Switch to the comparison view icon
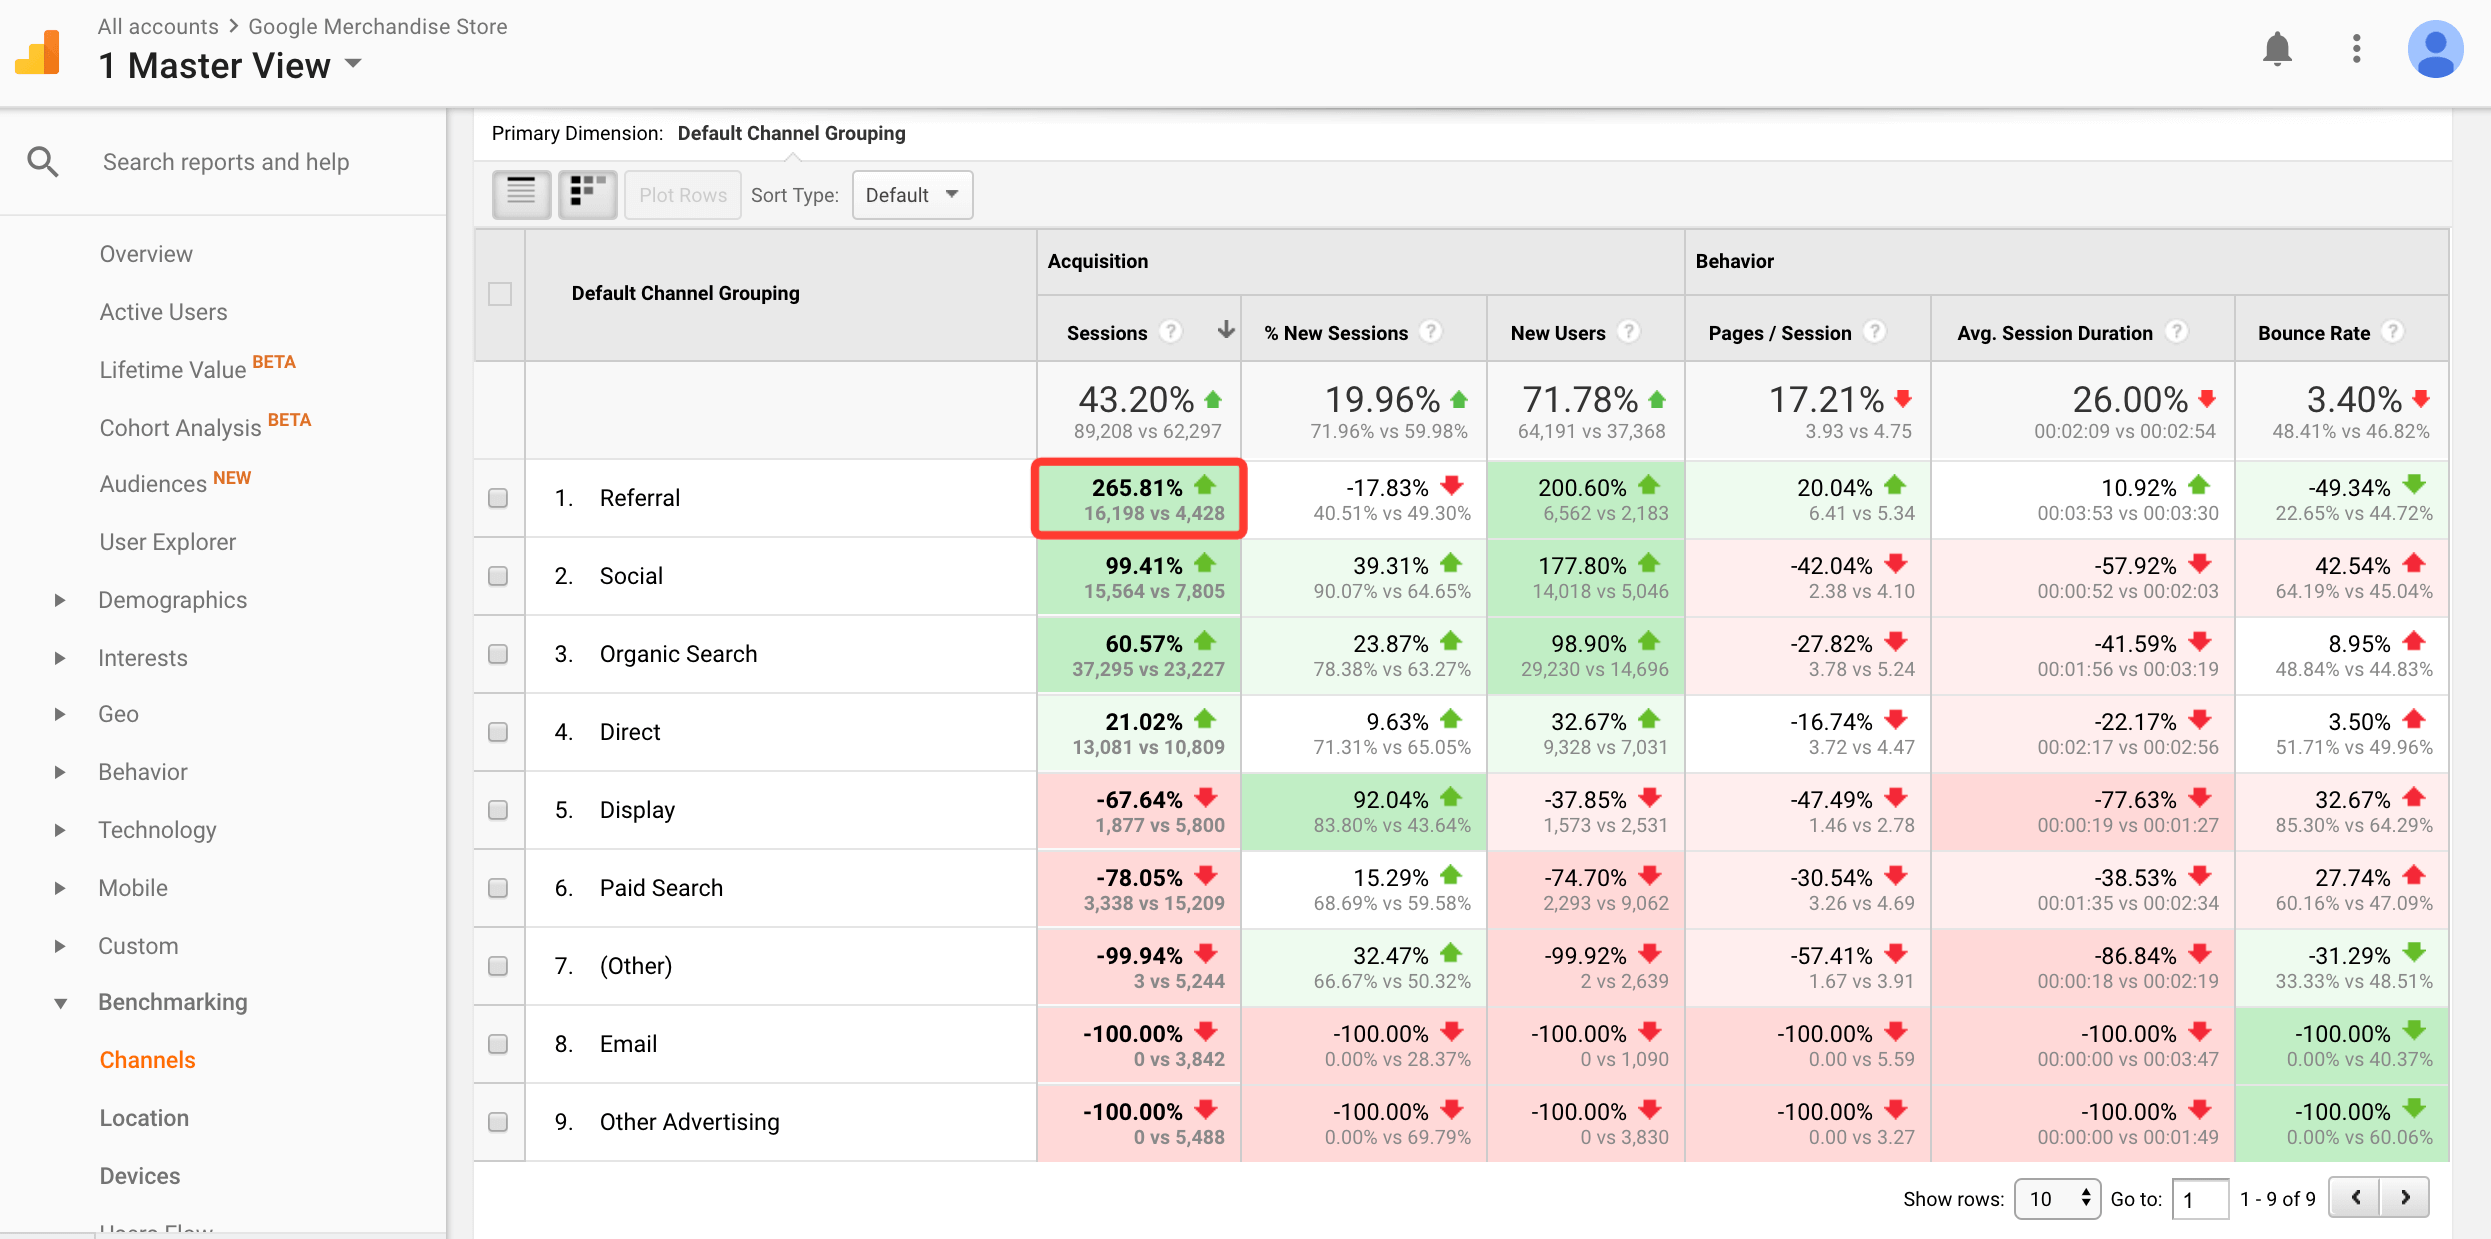2491x1239 pixels. 588,194
